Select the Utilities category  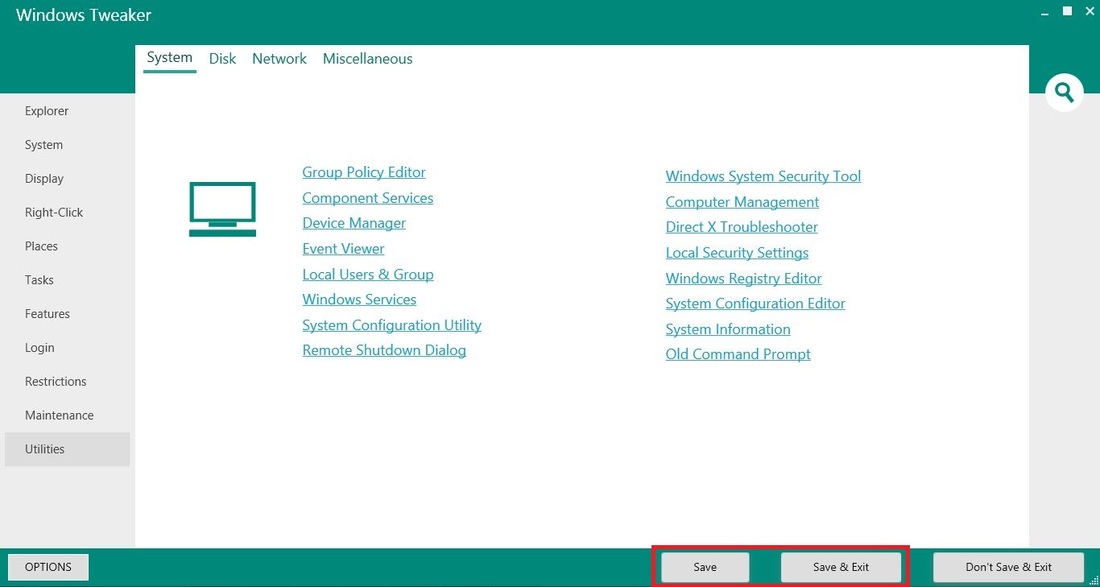67,449
